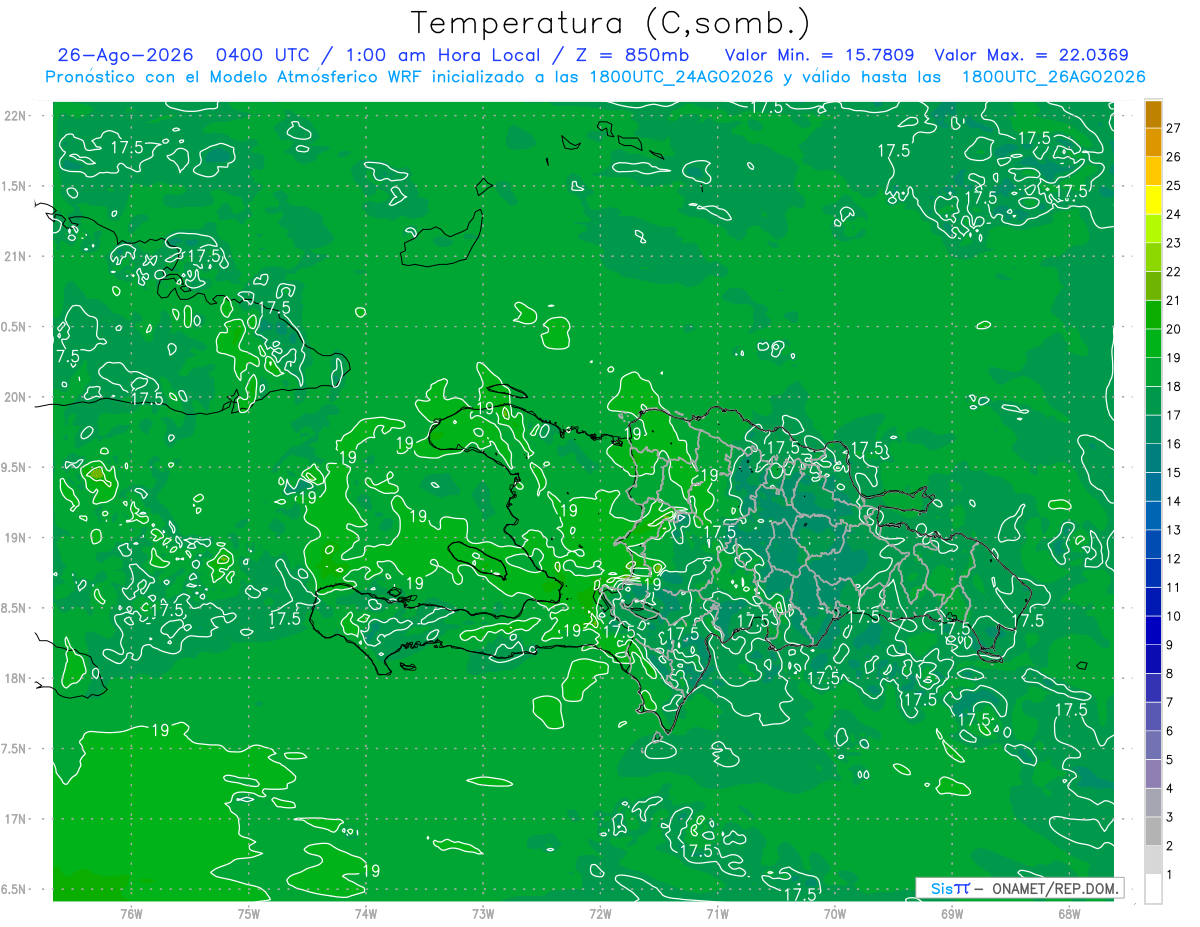
Task: Click the title 'Temperatura (C,somb.)'
Action: [611, 24]
